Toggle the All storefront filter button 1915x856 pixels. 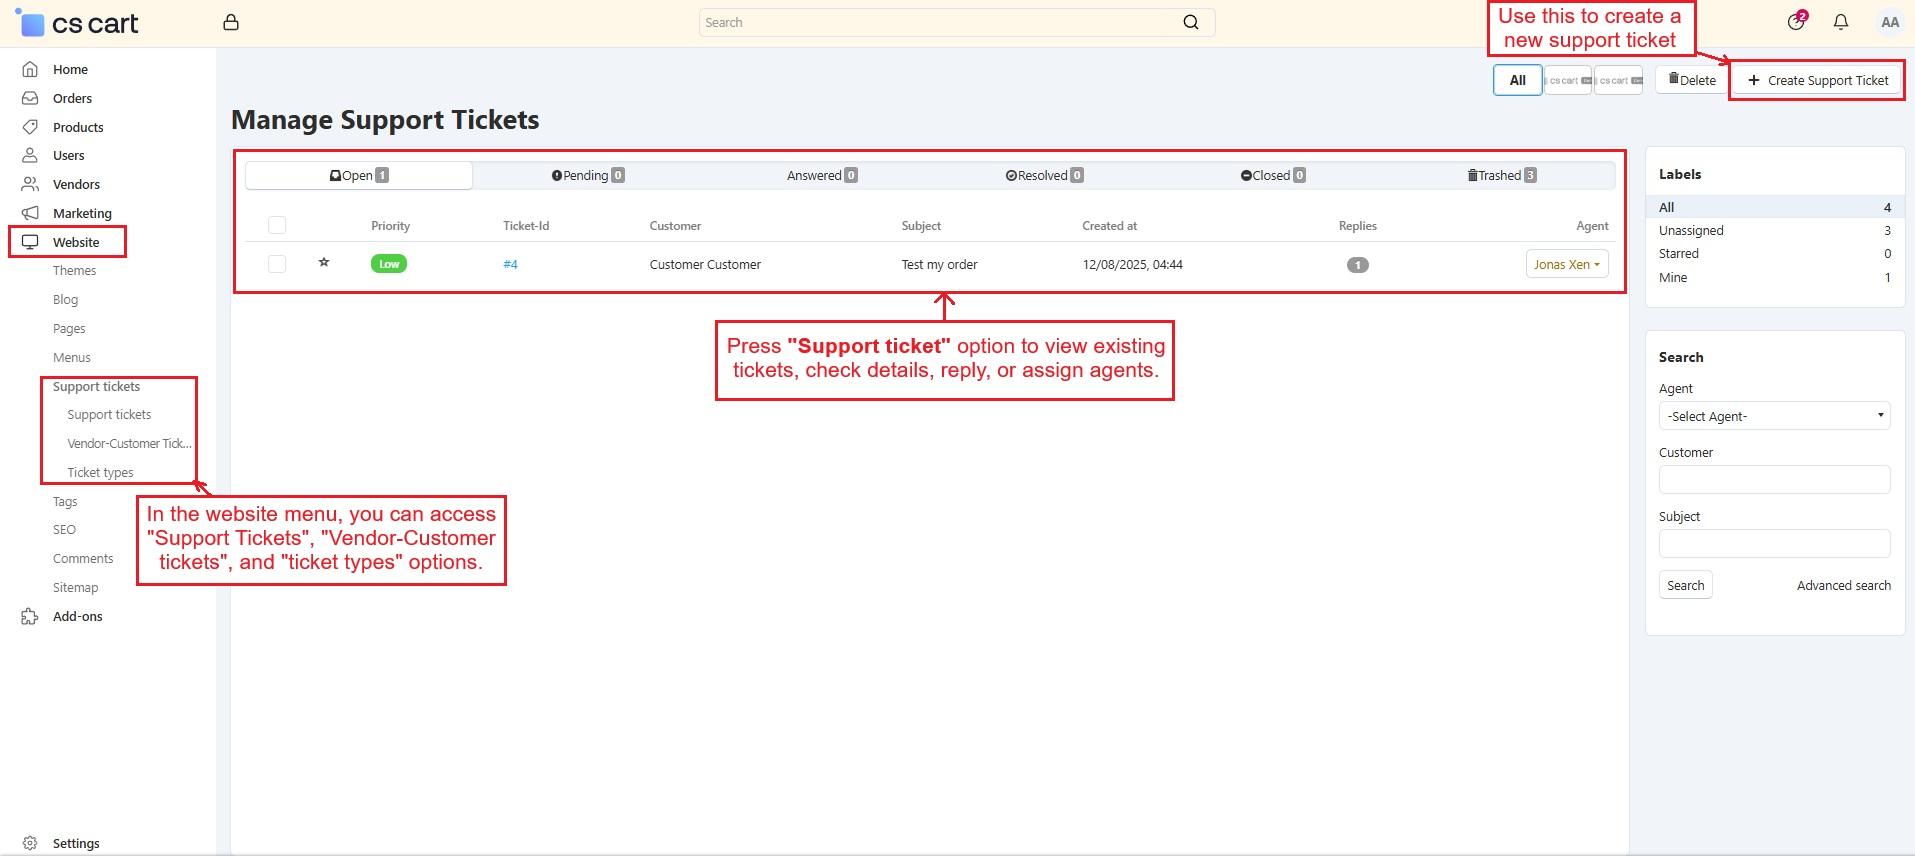tap(1517, 80)
